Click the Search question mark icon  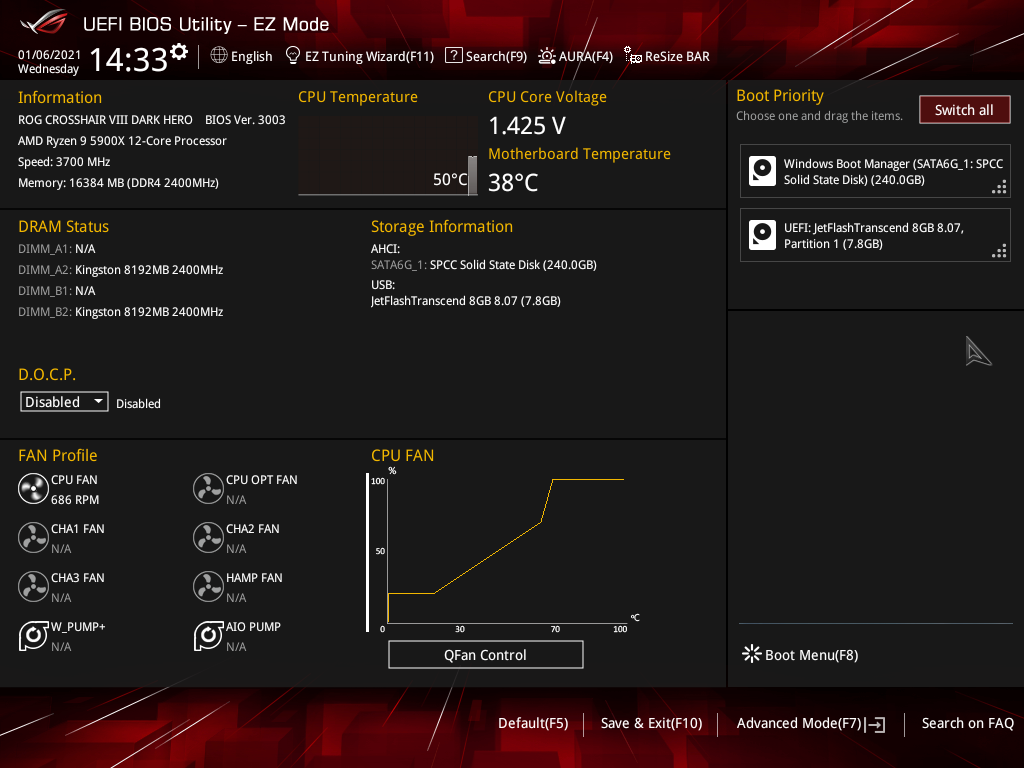point(453,56)
